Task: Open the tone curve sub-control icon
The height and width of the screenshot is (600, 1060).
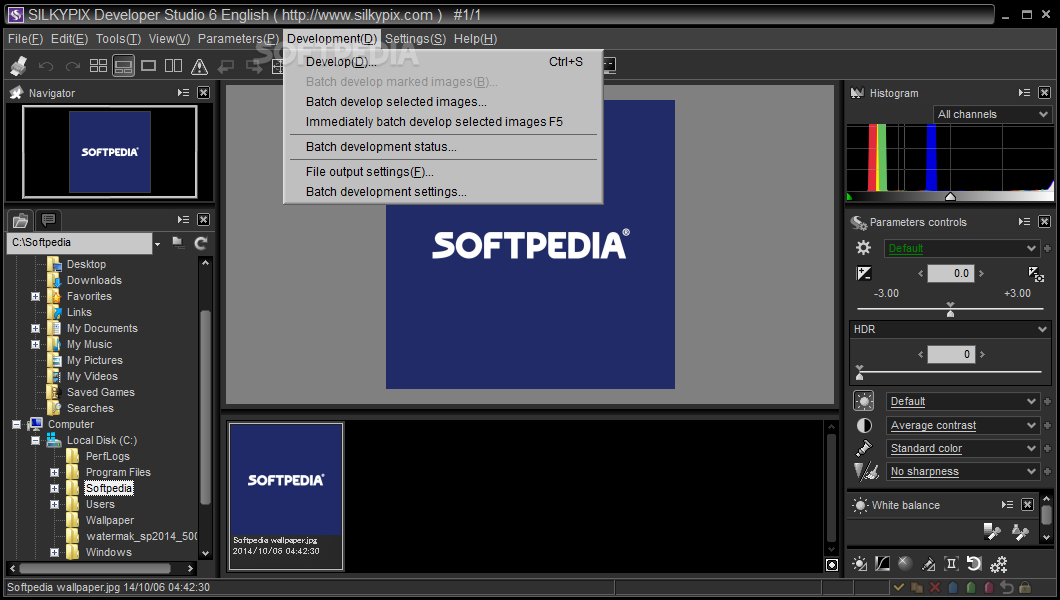Action: click(x=882, y=564)
